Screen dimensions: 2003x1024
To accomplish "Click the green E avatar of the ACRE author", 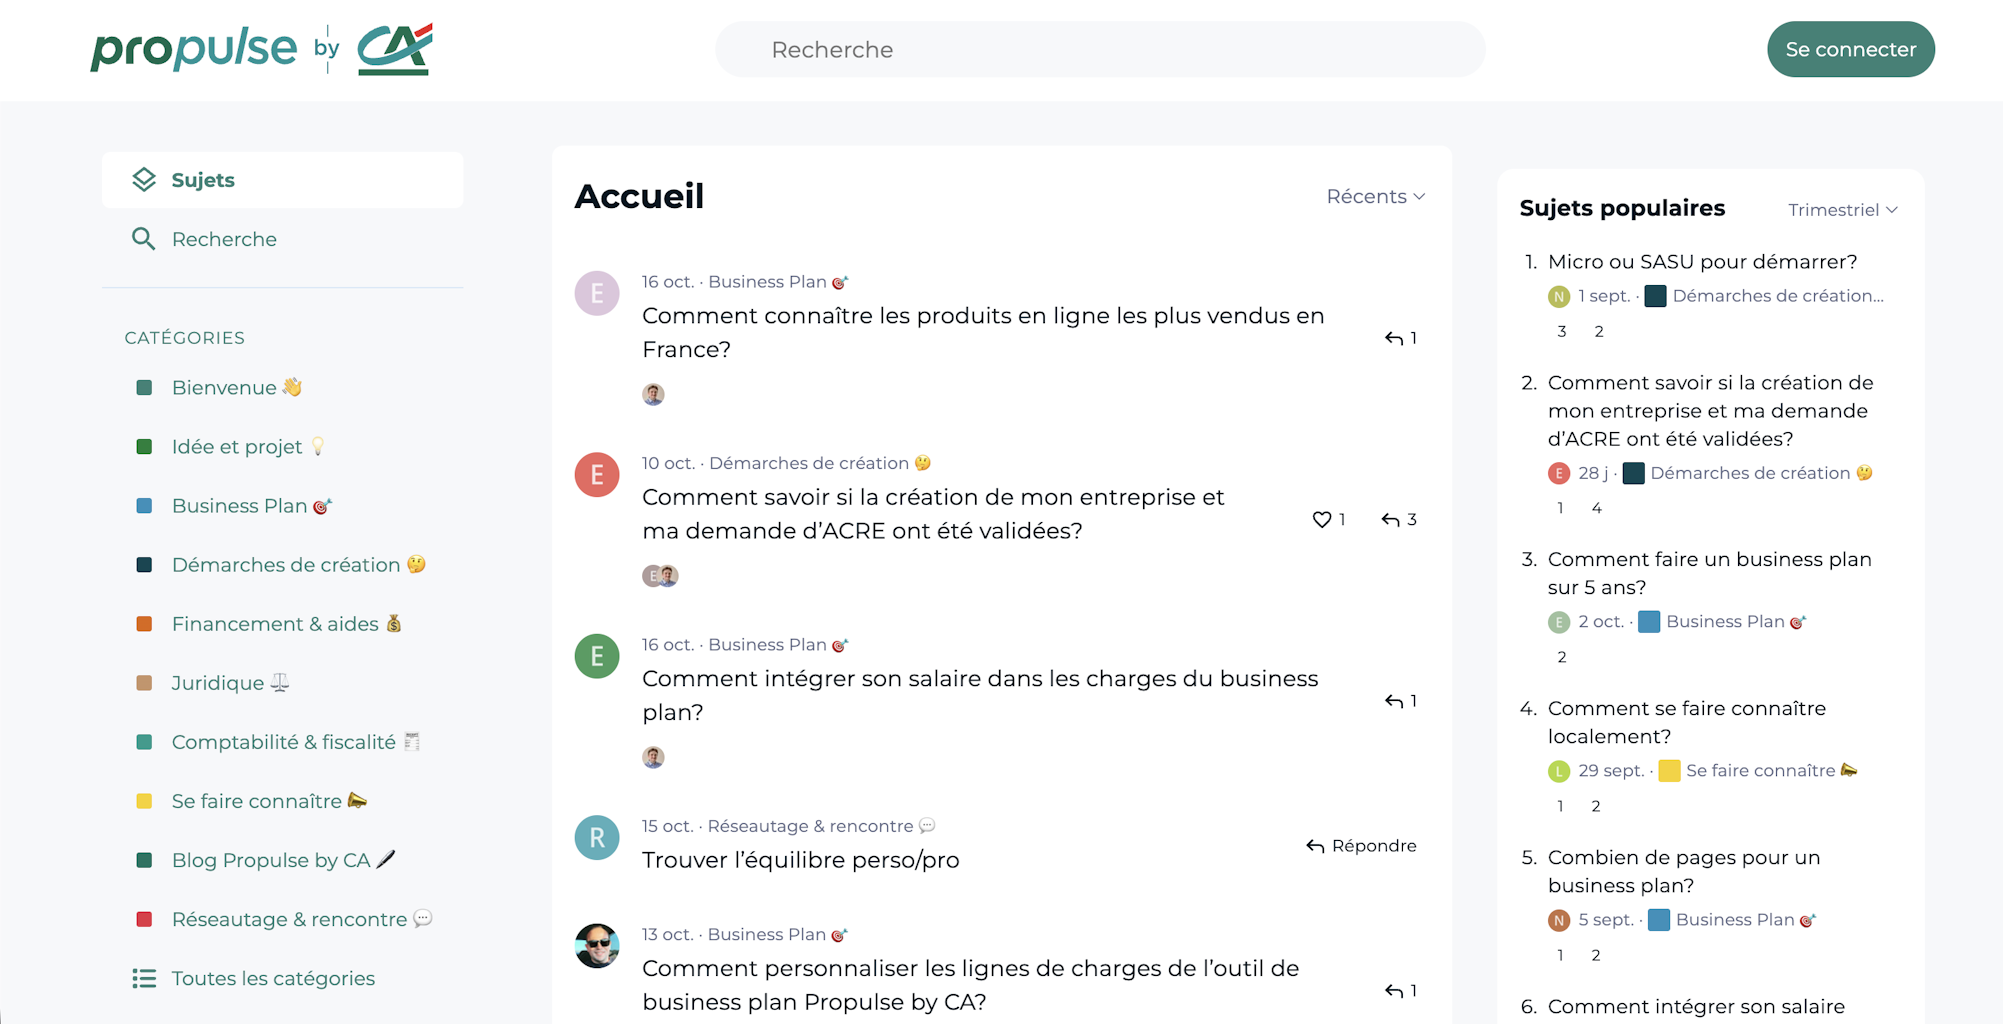I will tap(596, 475).
